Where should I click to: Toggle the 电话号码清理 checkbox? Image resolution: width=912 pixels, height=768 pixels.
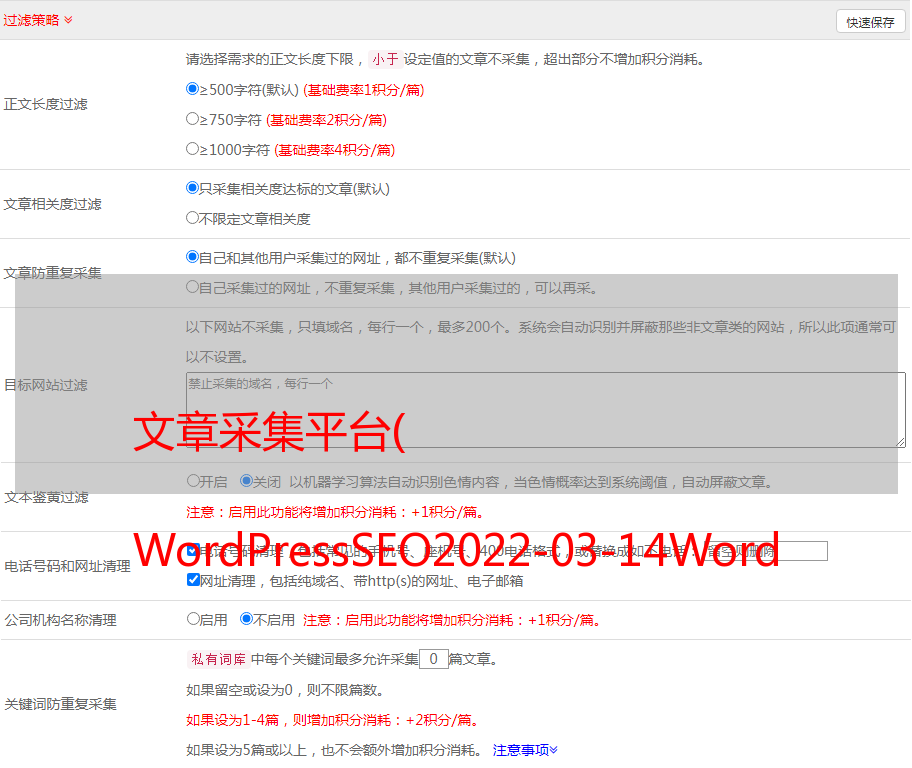tap(193, 550)
